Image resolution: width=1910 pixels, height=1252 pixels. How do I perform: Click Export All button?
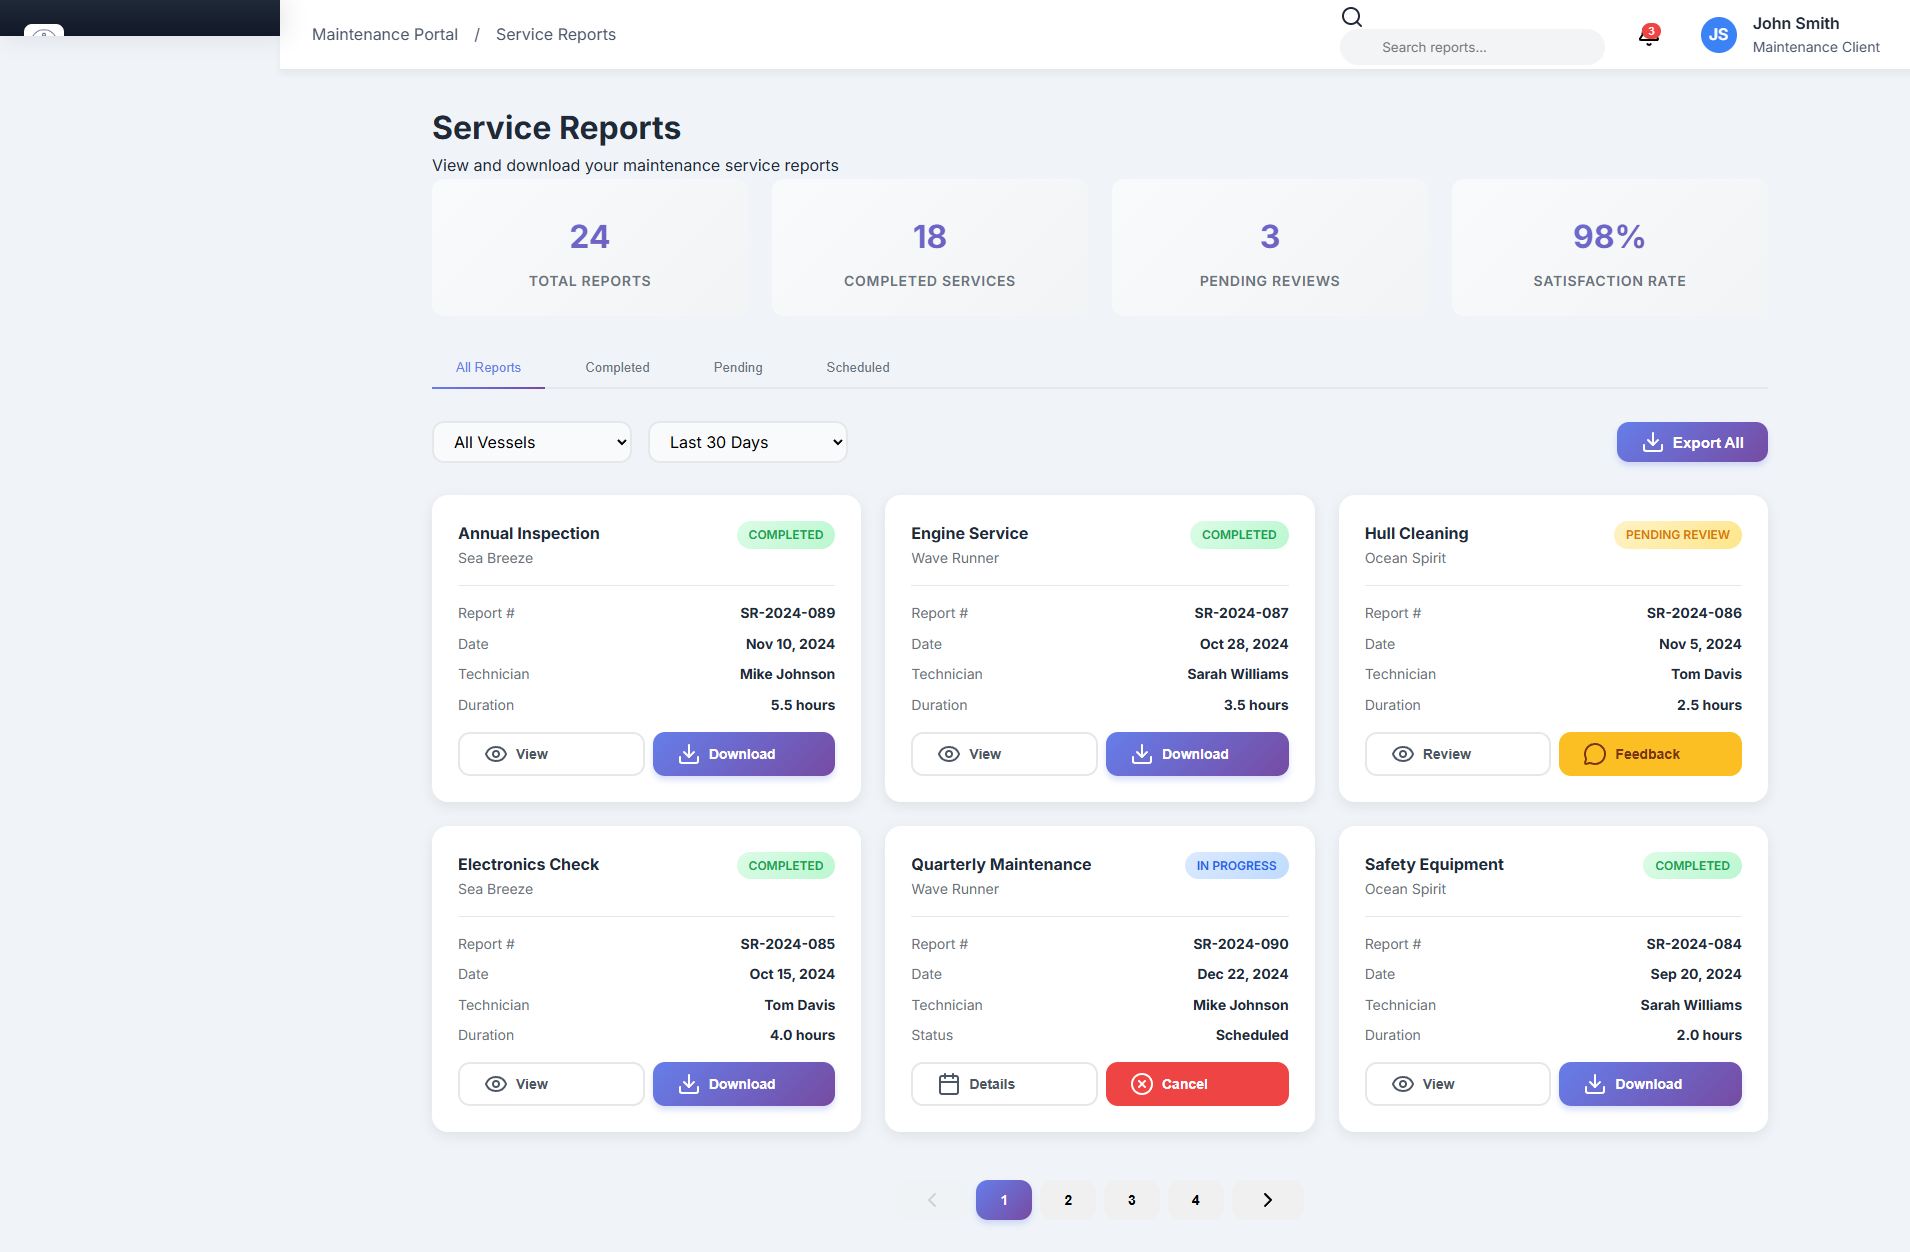tap(1691, 442)
